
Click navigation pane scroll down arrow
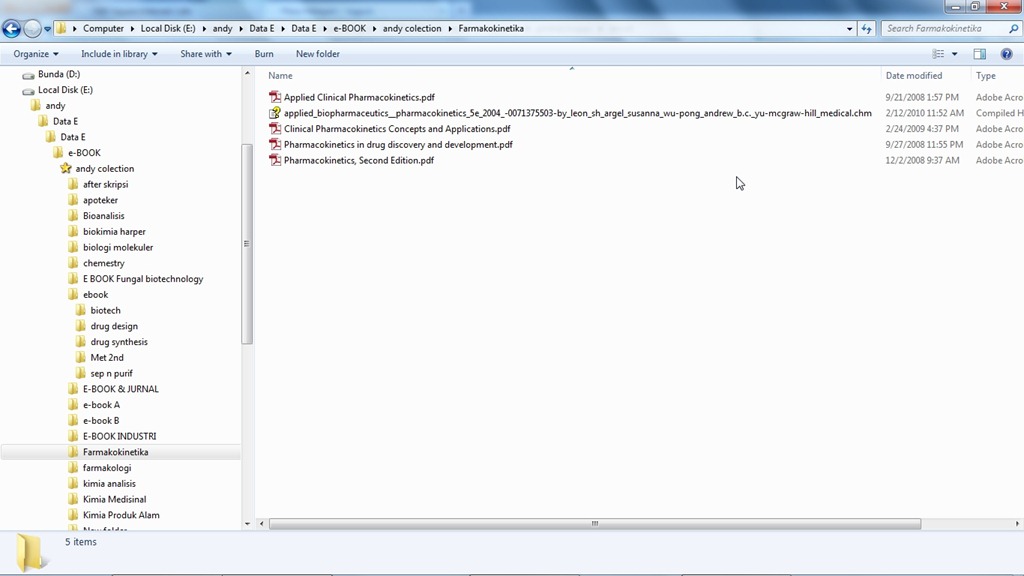247,524
